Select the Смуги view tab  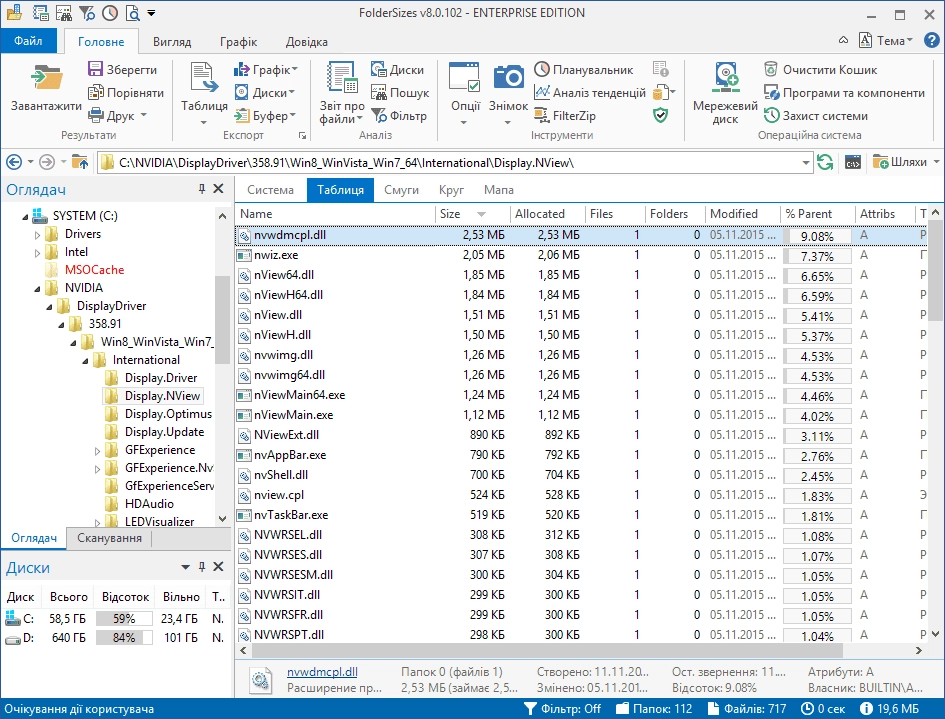coord(401,190)
